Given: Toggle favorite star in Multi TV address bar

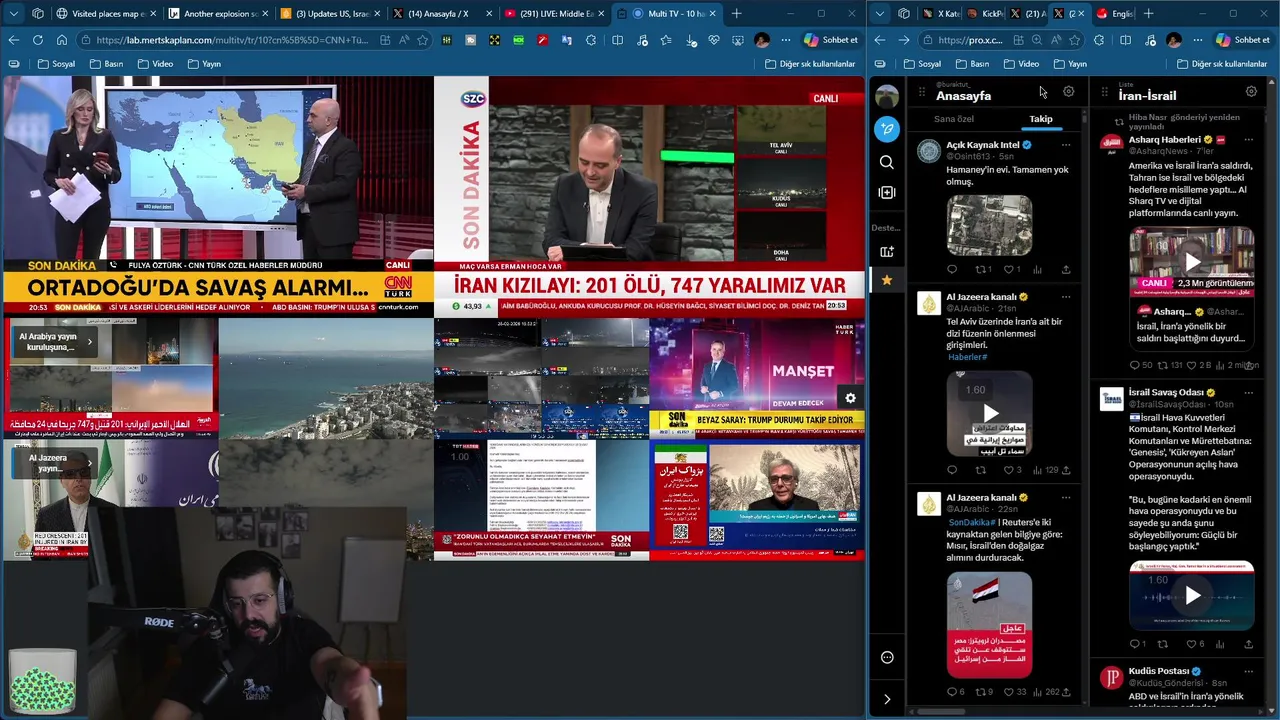Looking at the screenshot, I should (423, 40).
